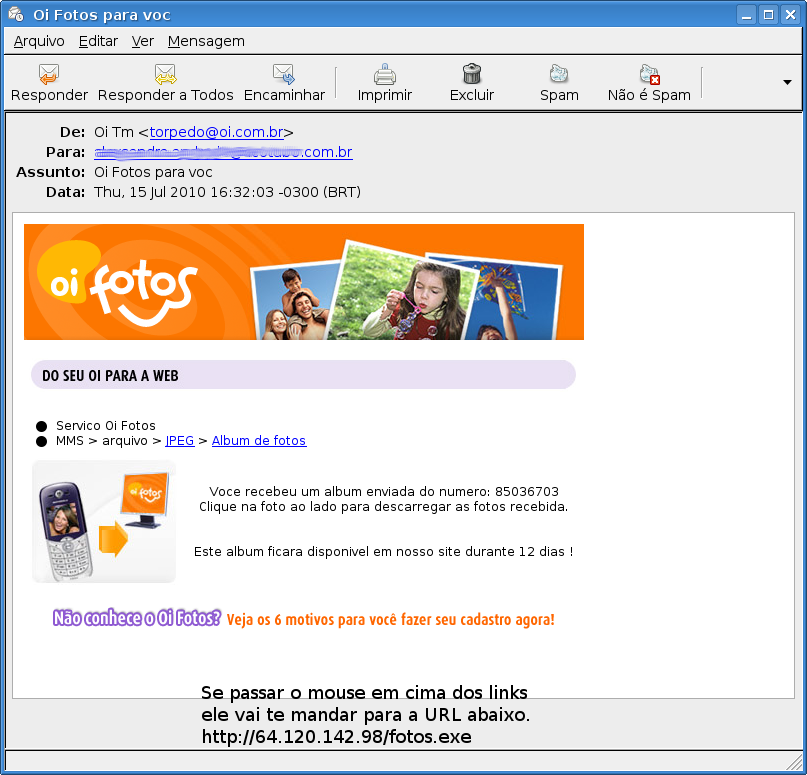Expand the toolbar overflow arrow

pos(787,82)
